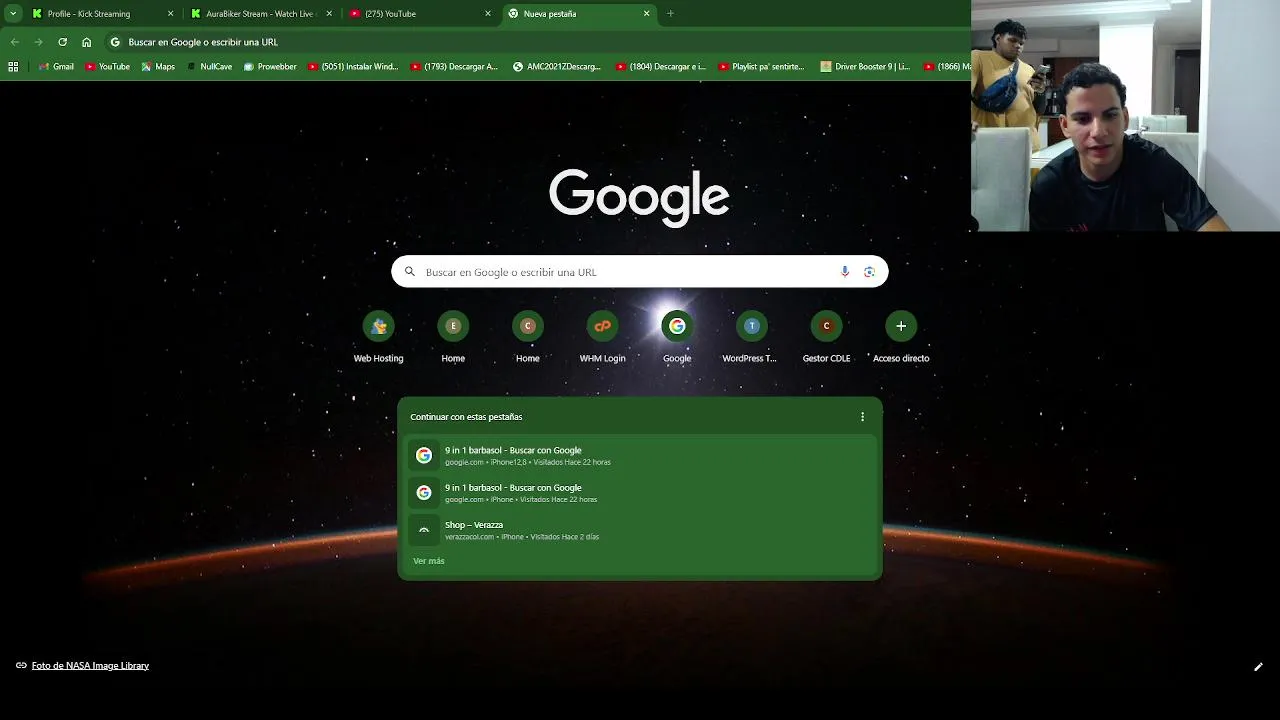
Task: Close the AuraBiker Stream tab
Action: coord(329,14)
